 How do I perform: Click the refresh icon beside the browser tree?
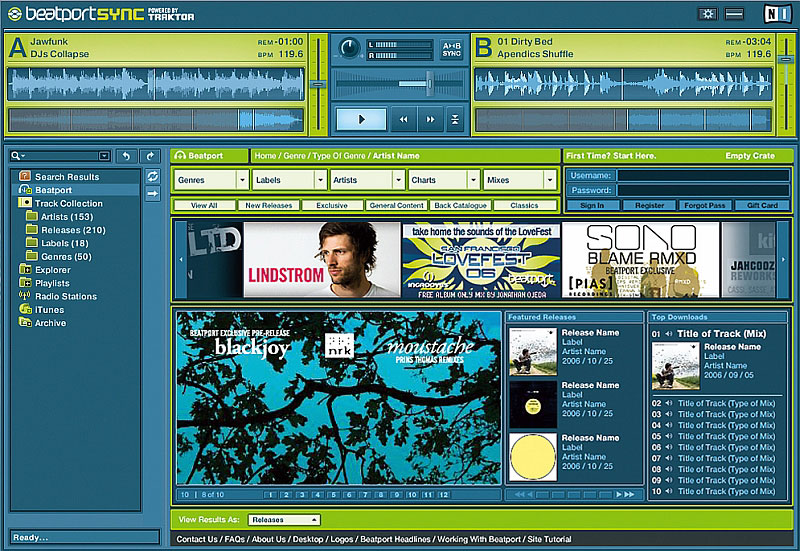click(x=152, y=176)
